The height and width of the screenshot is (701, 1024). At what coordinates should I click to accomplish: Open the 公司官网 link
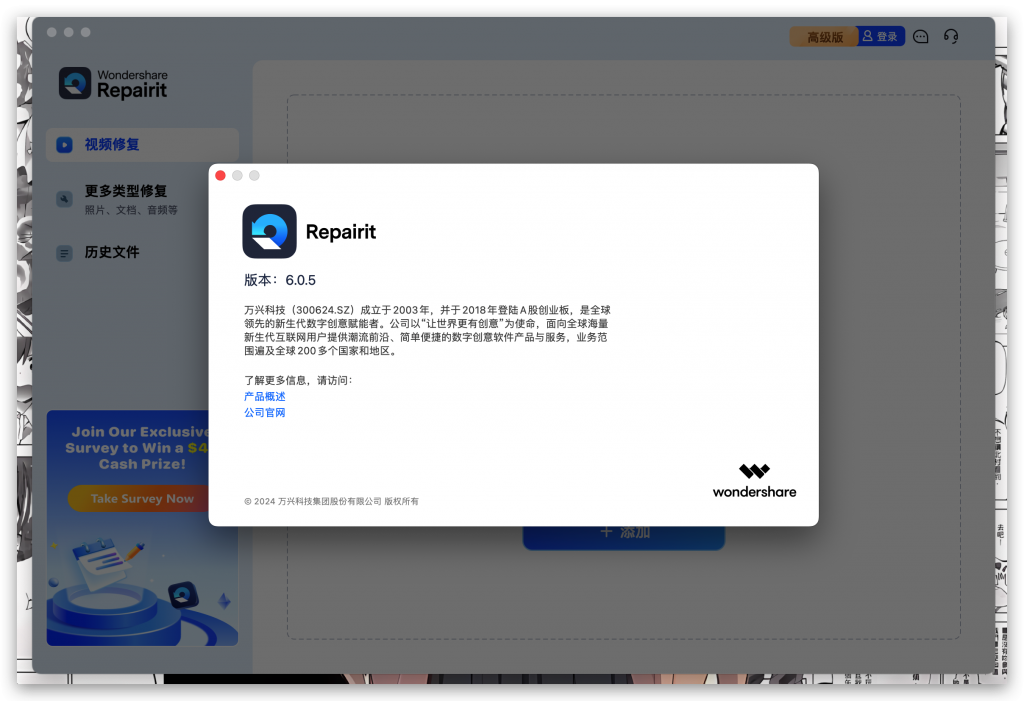click(x=264, y=412)
